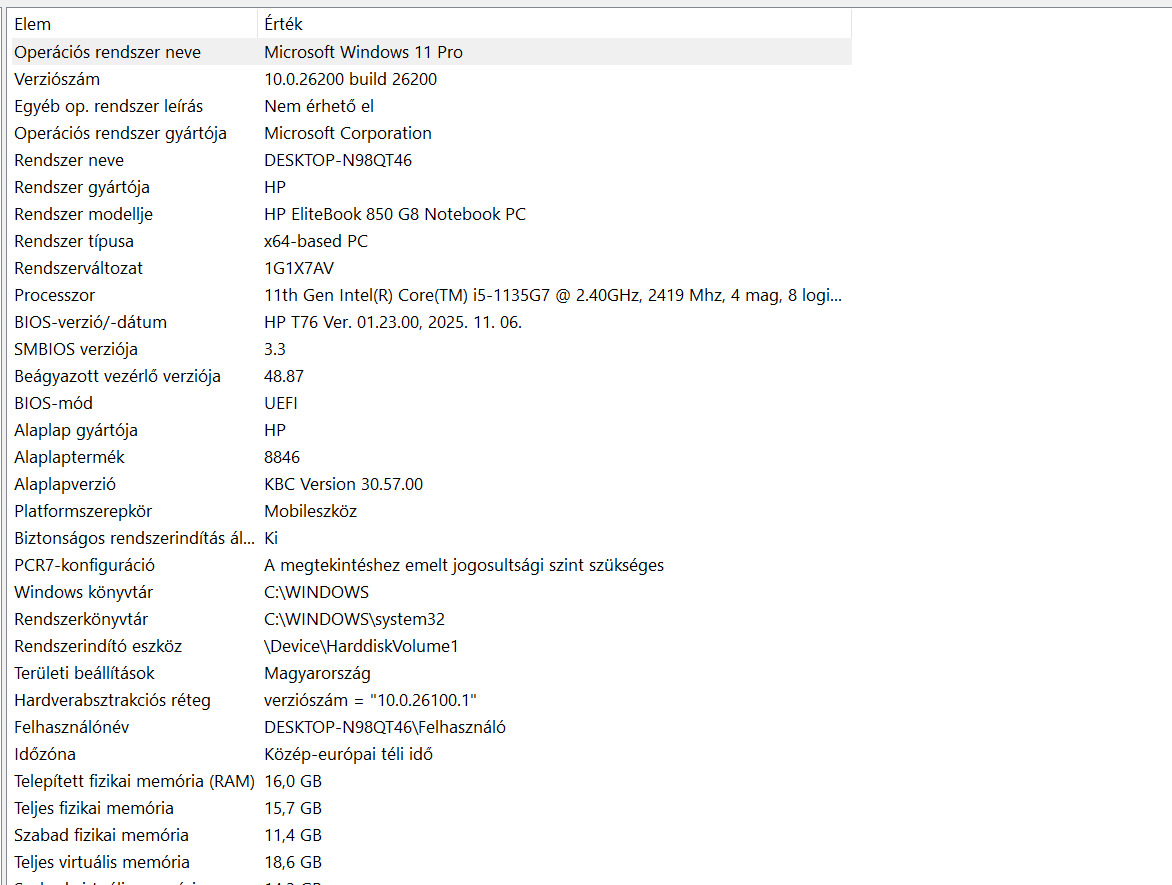
Task: Click the KBC Version 30.57.00 value
Action: (x=343, y=484)
